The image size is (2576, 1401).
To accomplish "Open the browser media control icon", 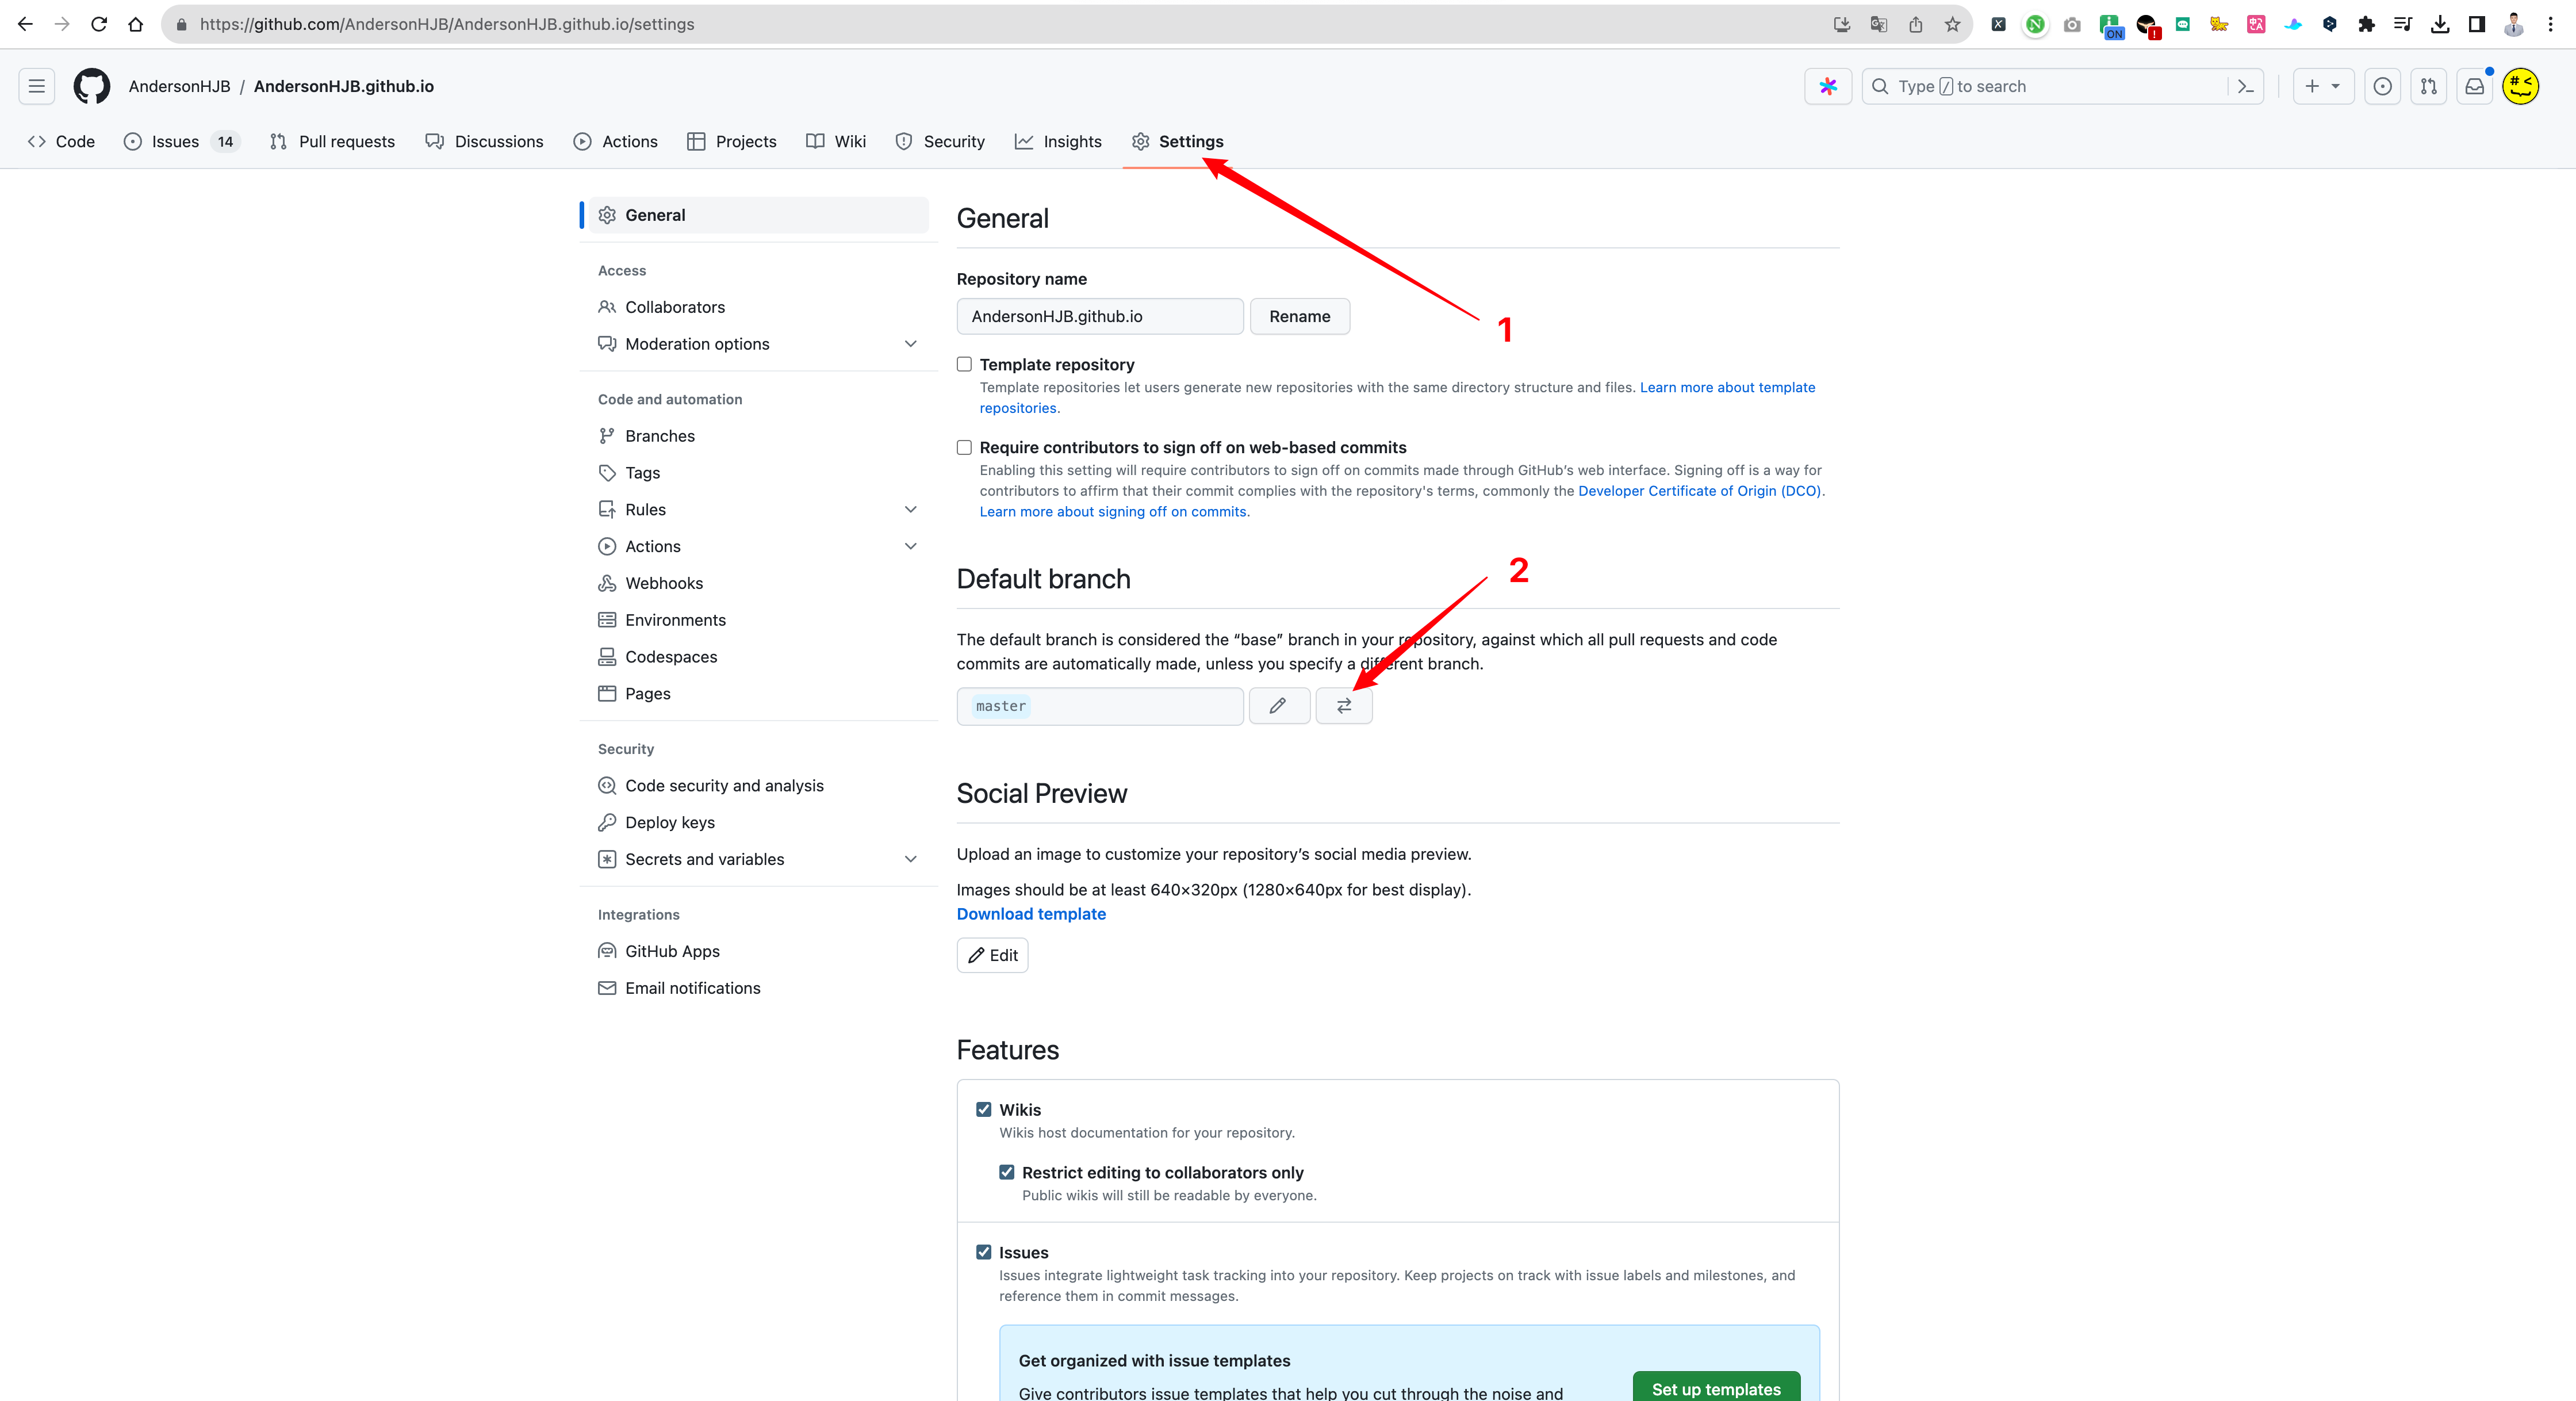I will tap(2403, 24).
